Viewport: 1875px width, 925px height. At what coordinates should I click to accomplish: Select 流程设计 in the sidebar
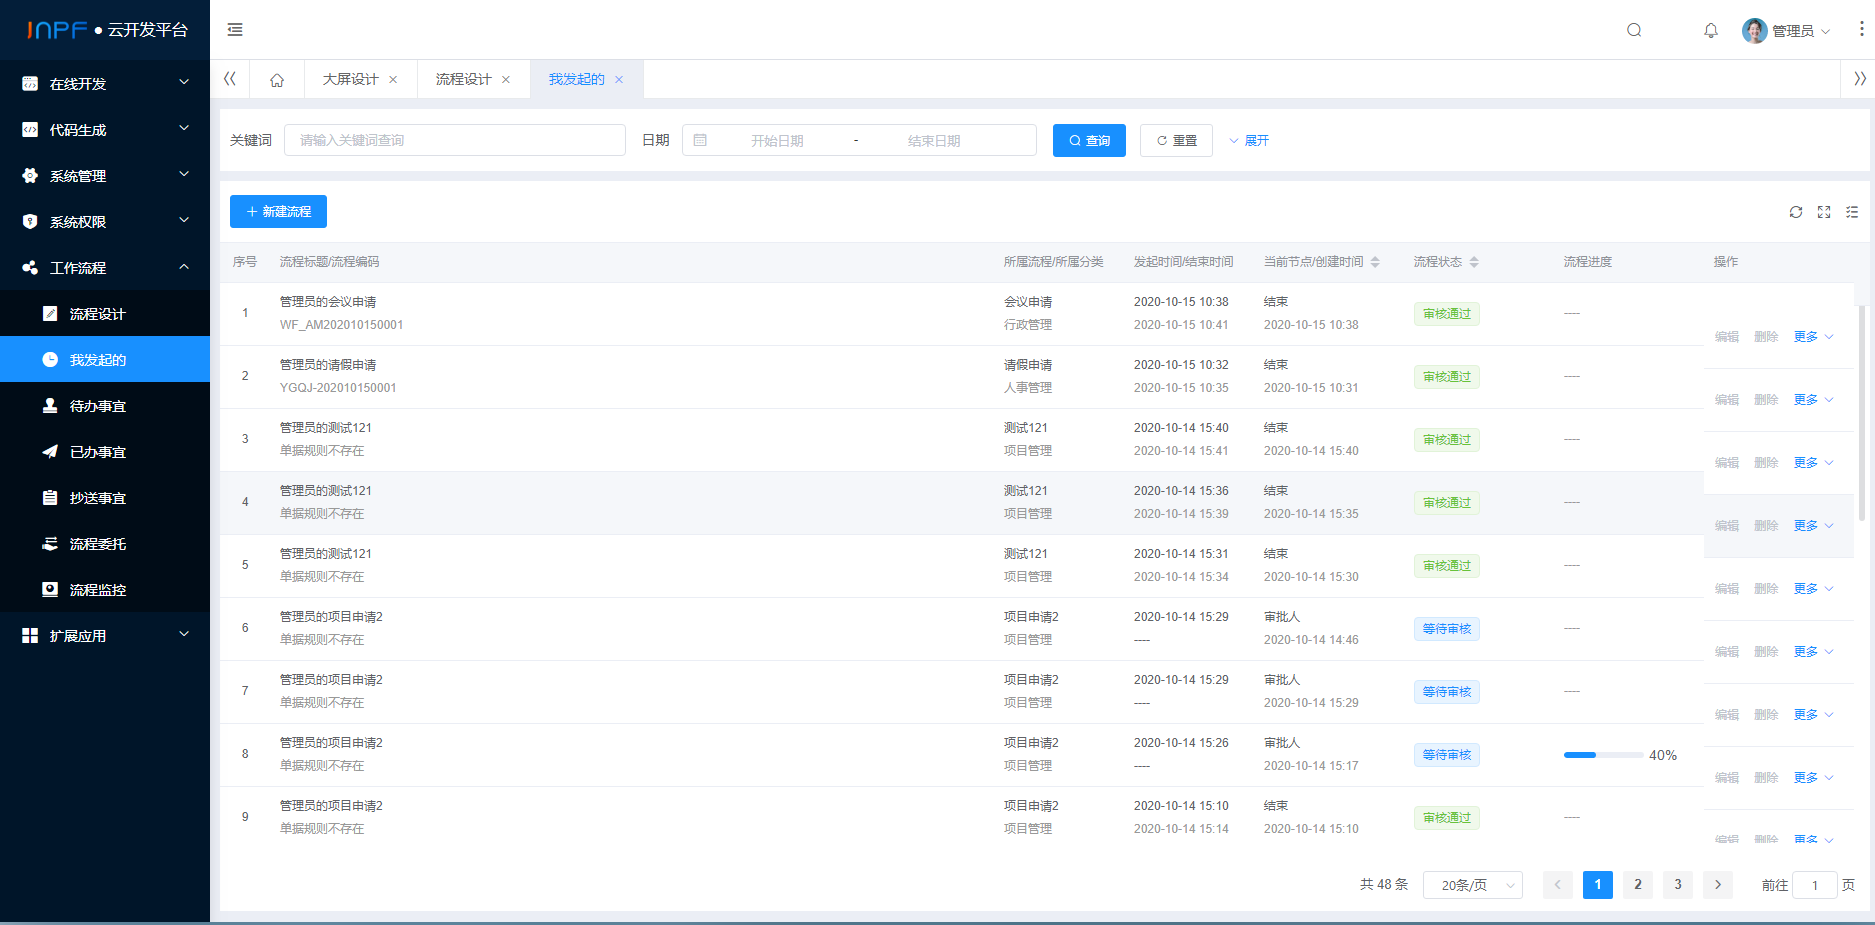pos(97,313)
